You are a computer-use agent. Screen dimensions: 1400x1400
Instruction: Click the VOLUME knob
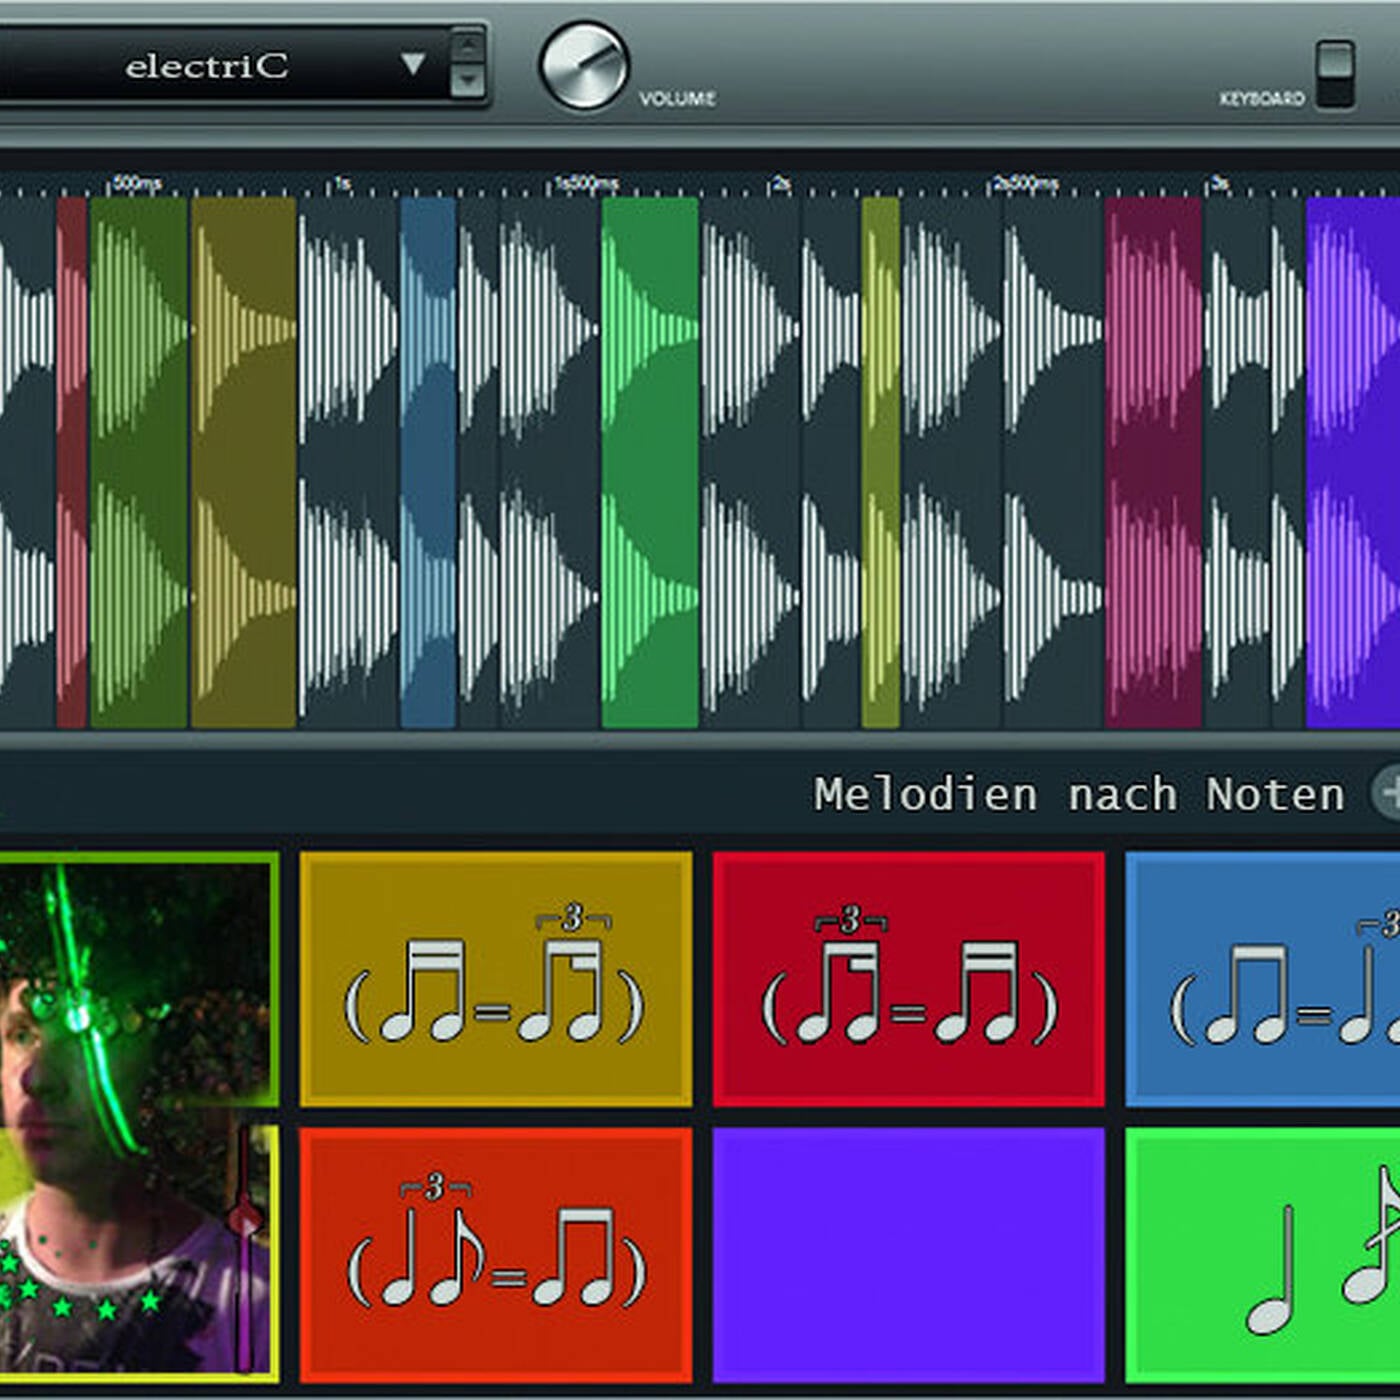click(x=584, y=66)
